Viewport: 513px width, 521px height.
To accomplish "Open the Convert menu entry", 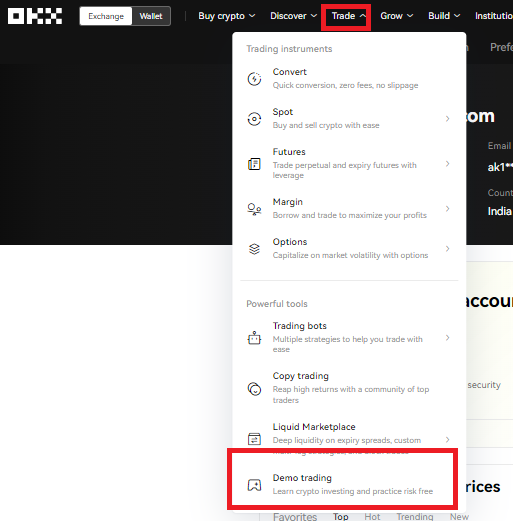I will click(x=349, y=79).
